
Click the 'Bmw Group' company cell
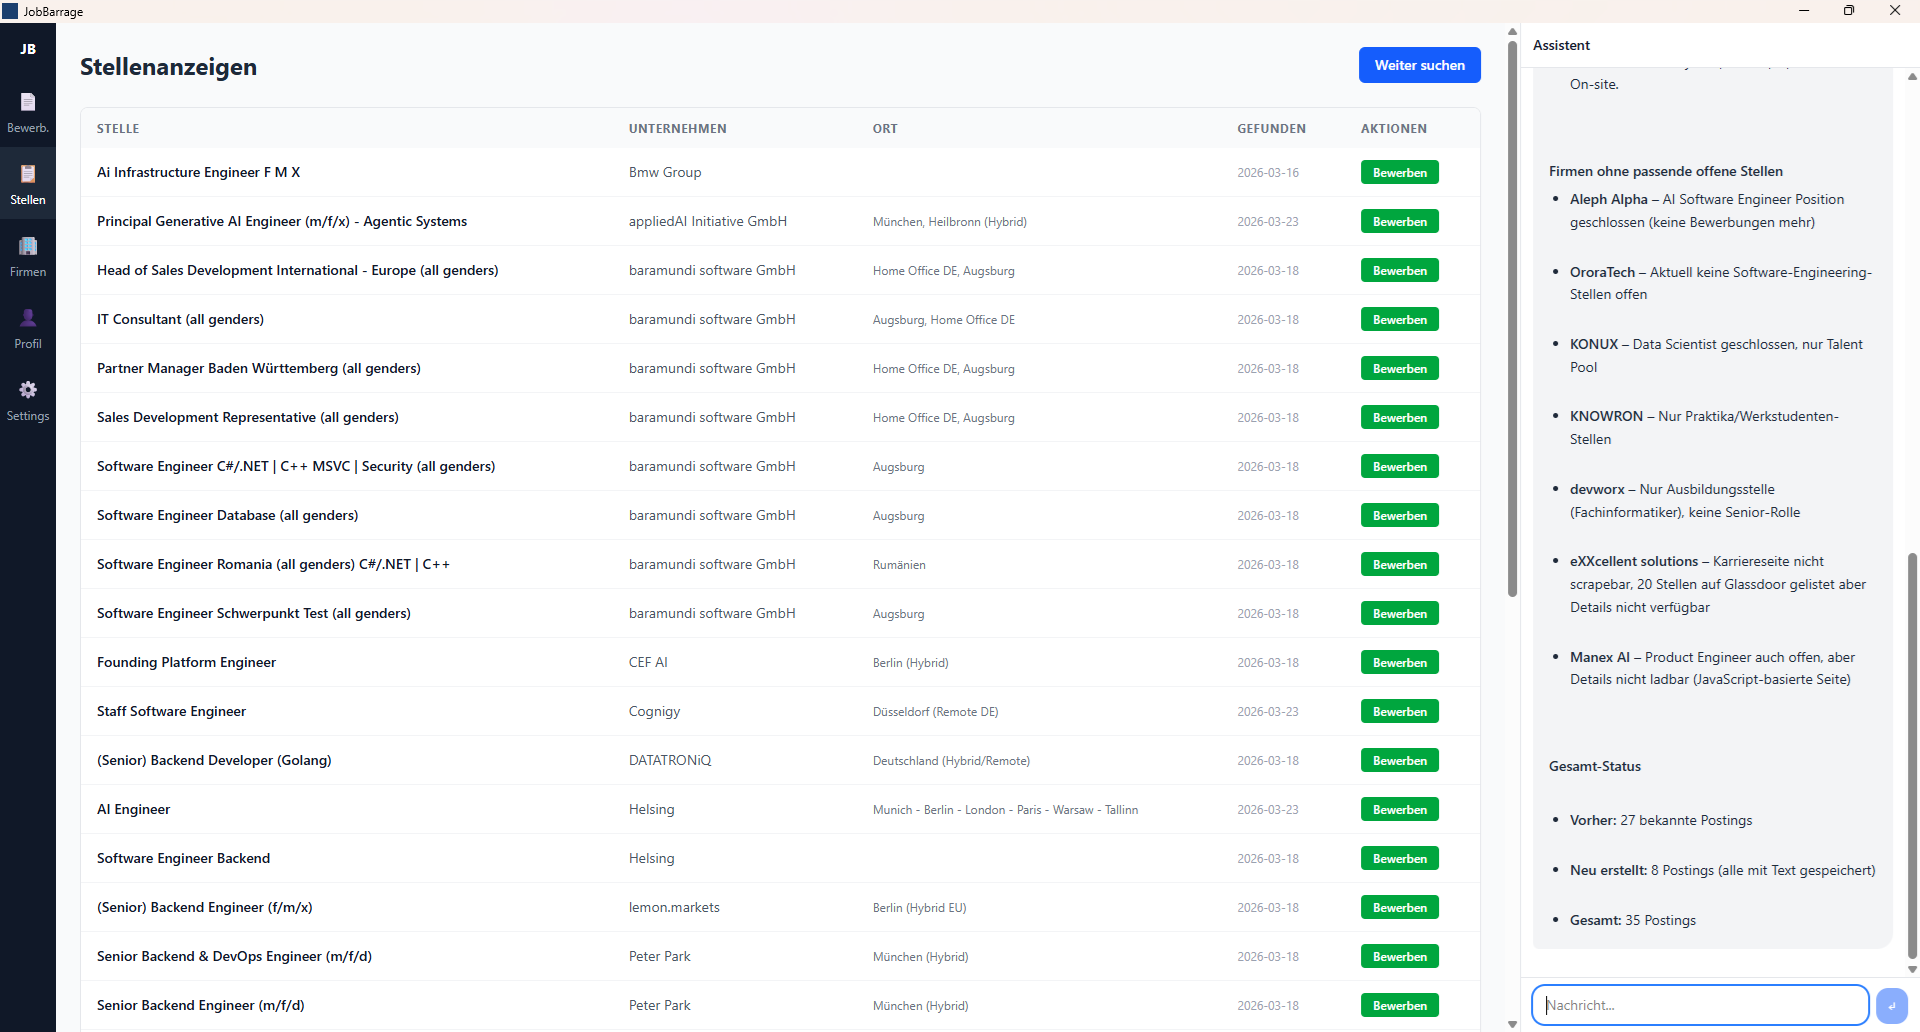(665, 172)
